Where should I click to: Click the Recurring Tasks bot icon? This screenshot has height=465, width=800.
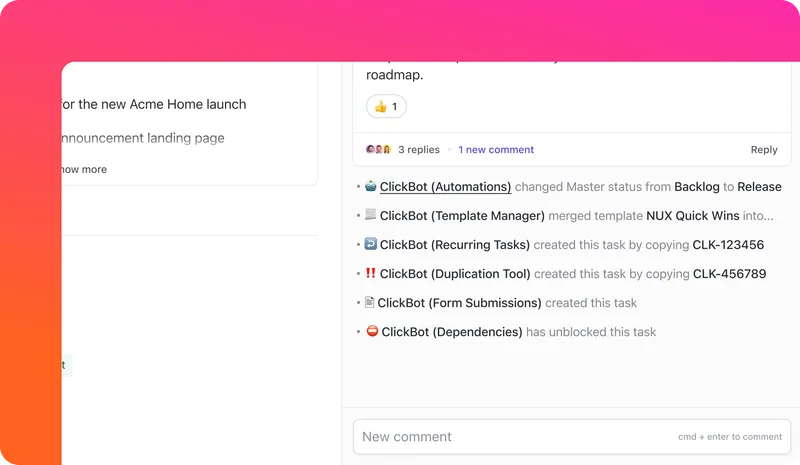pyautogui.click(x=371, y=244)
